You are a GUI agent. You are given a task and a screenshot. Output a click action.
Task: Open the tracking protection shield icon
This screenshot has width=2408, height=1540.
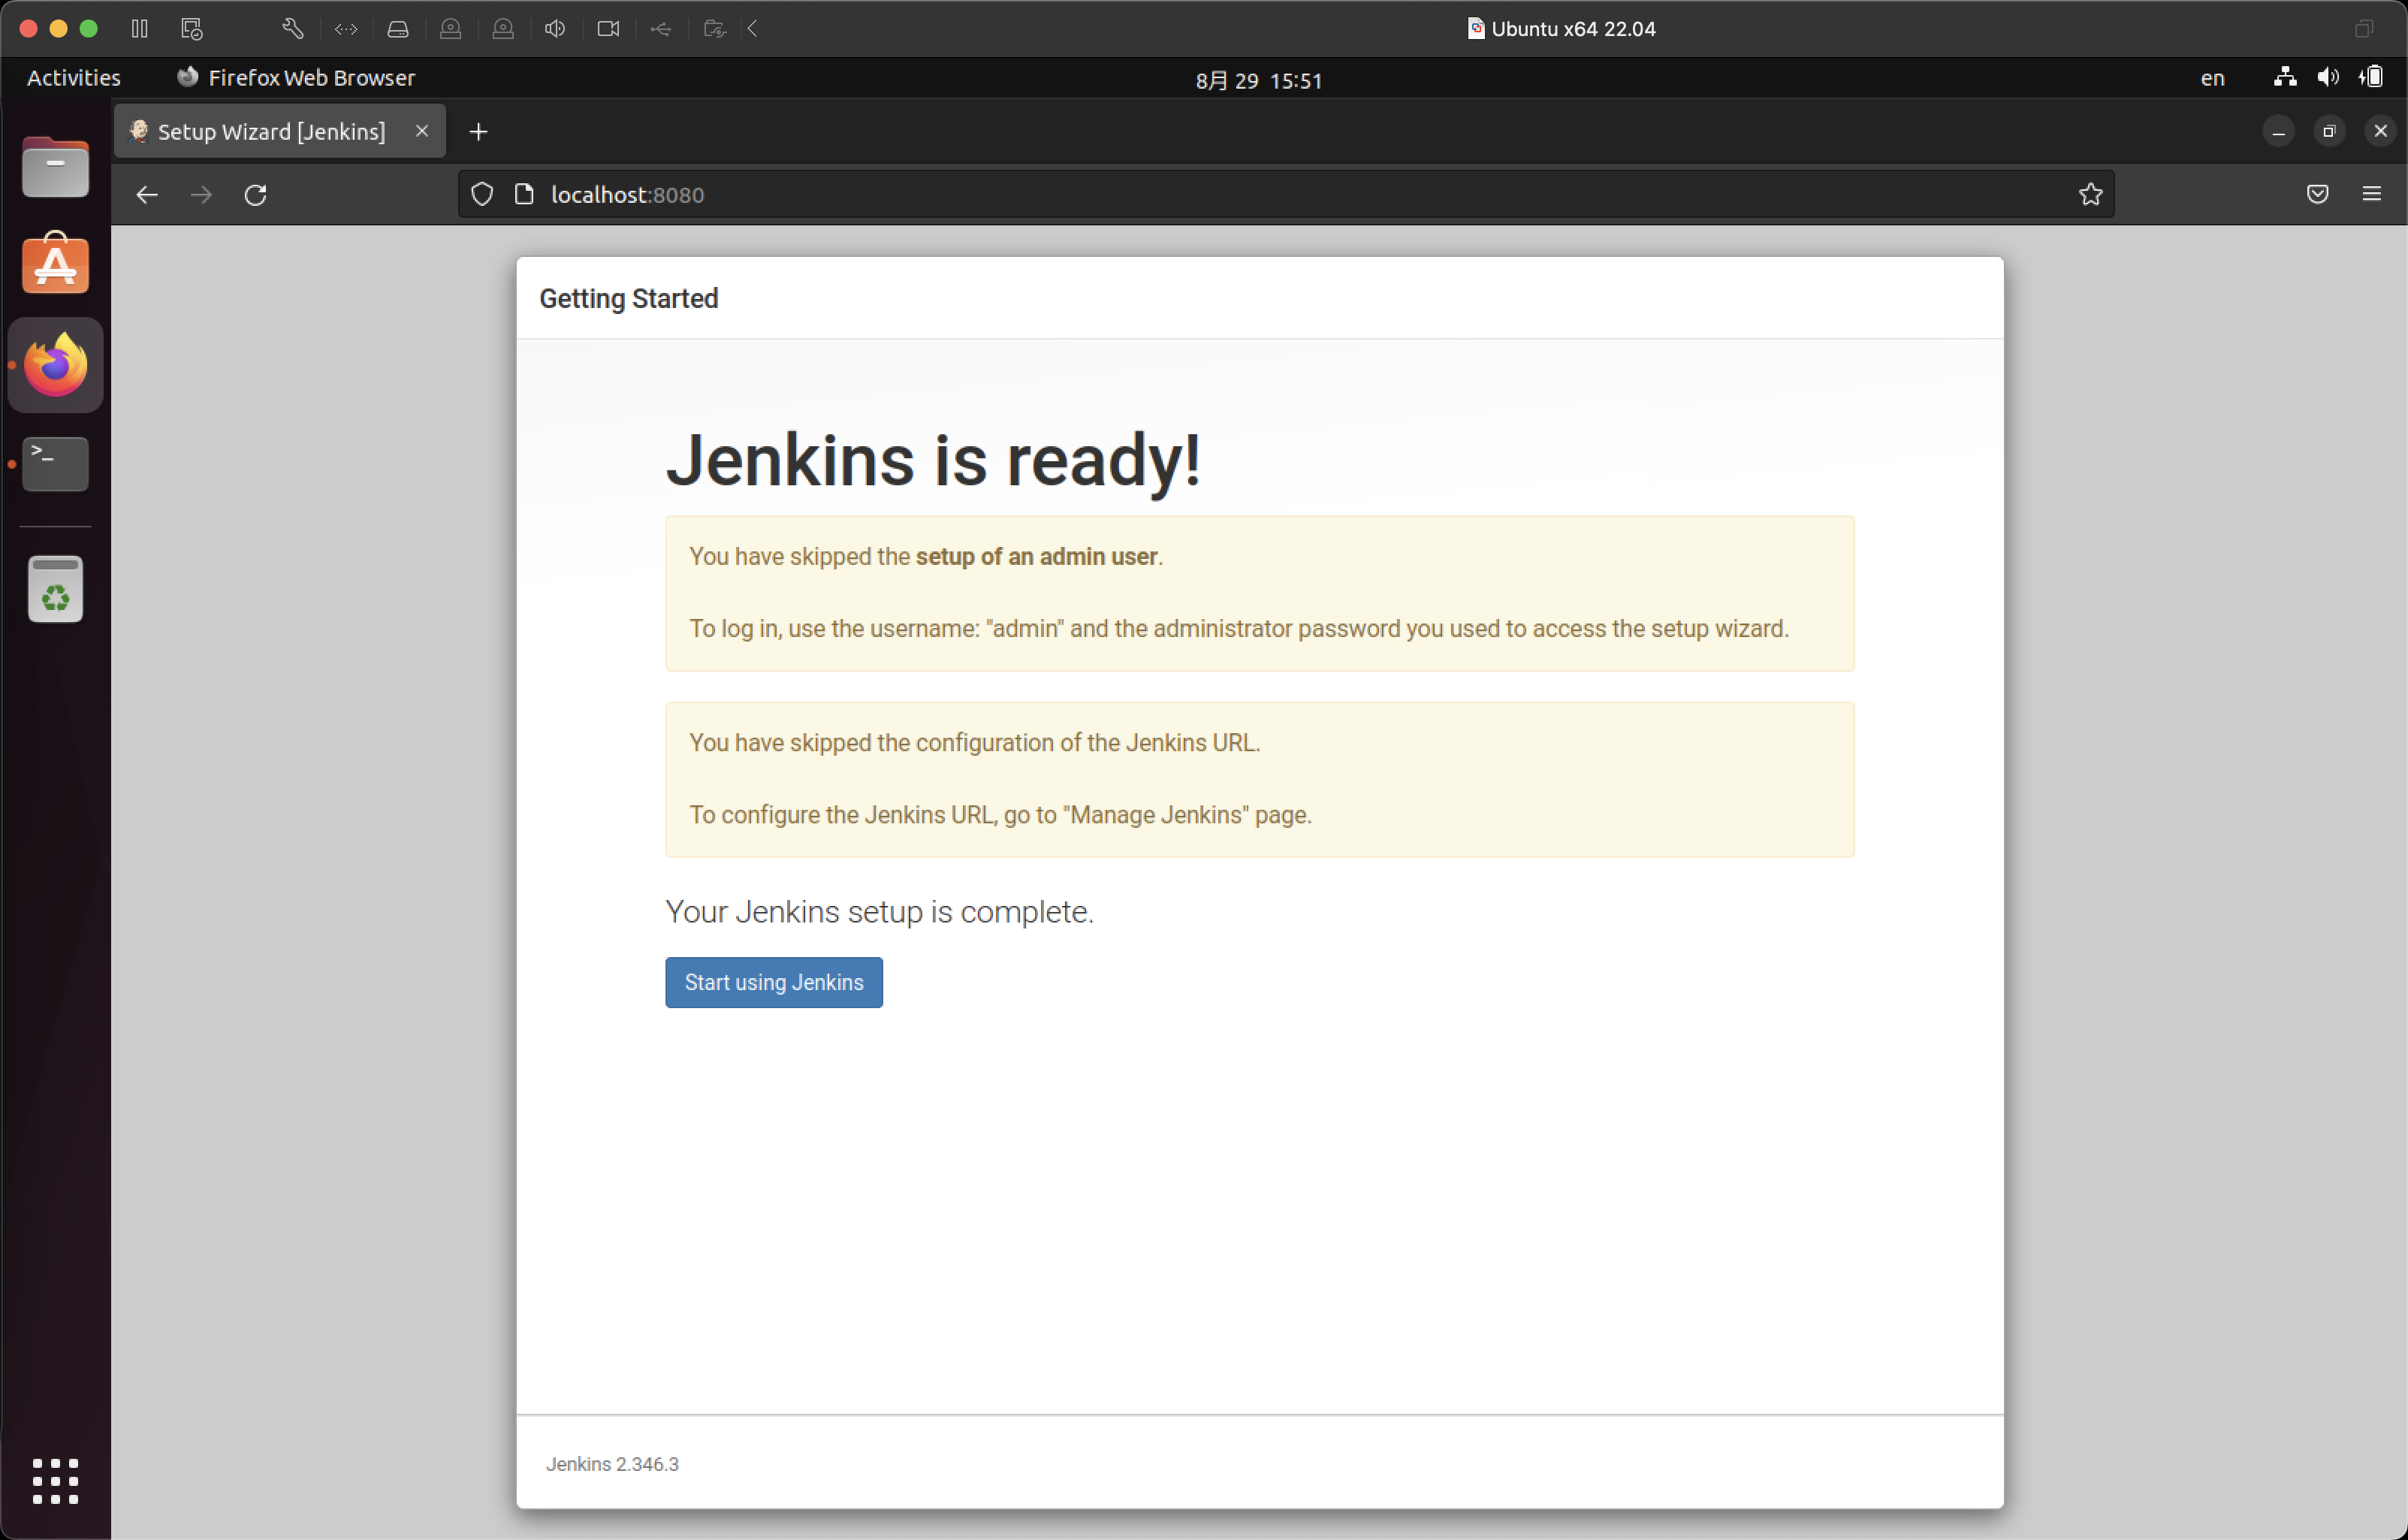[x=482, y=194]
